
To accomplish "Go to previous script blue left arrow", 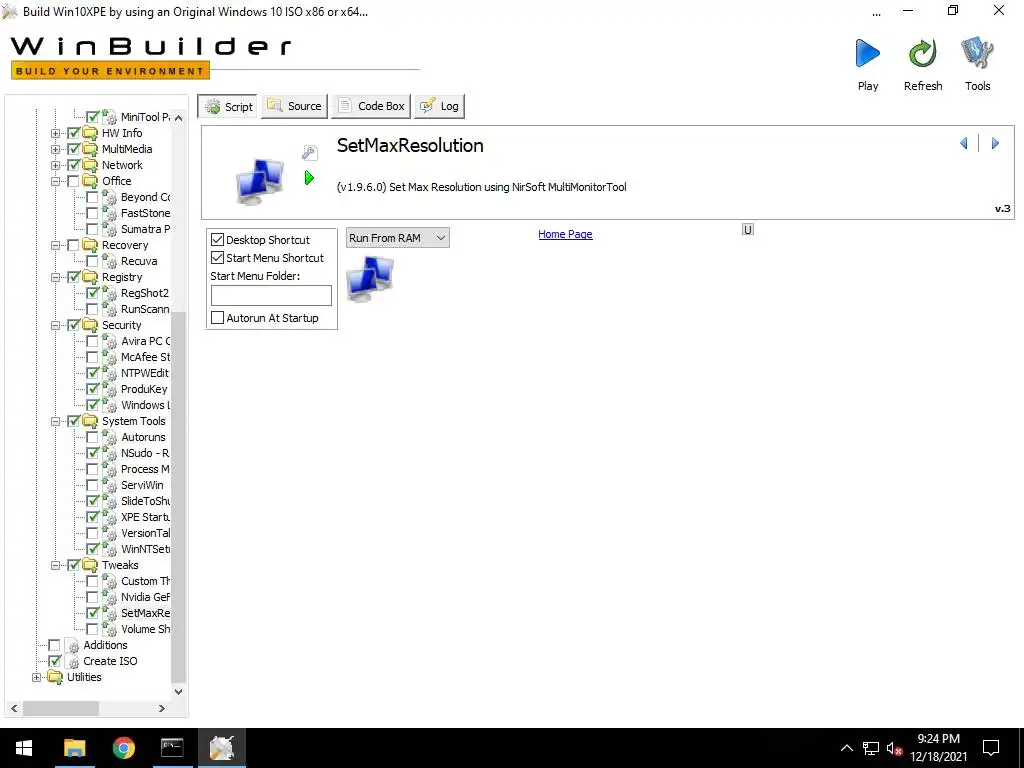I will pyautogui.click(x=964, y=143).
